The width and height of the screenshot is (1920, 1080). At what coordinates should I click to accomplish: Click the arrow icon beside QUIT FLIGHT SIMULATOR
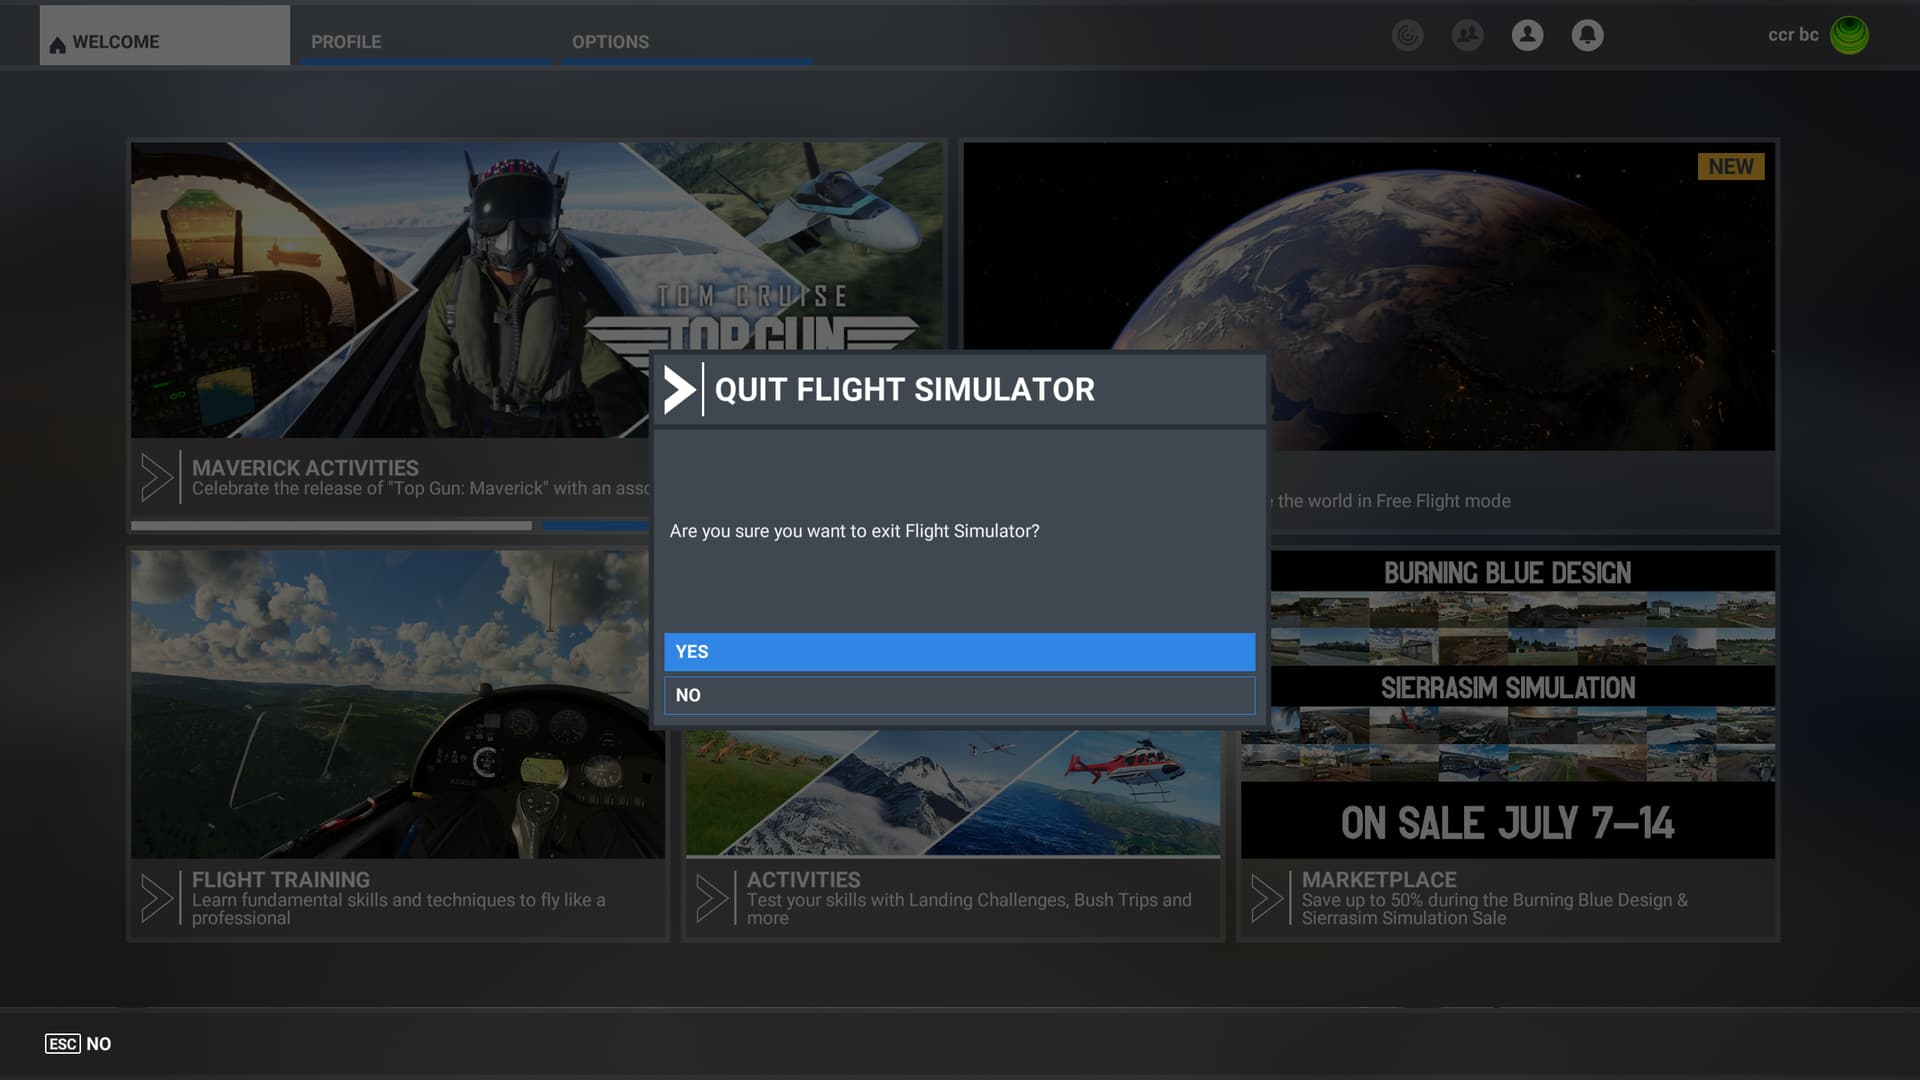pos(678,390)
